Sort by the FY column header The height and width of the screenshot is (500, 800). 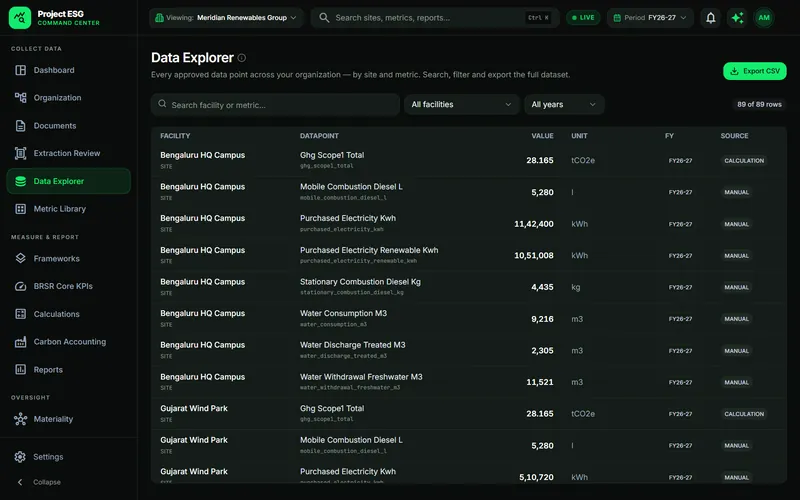[x=669, y=136]
